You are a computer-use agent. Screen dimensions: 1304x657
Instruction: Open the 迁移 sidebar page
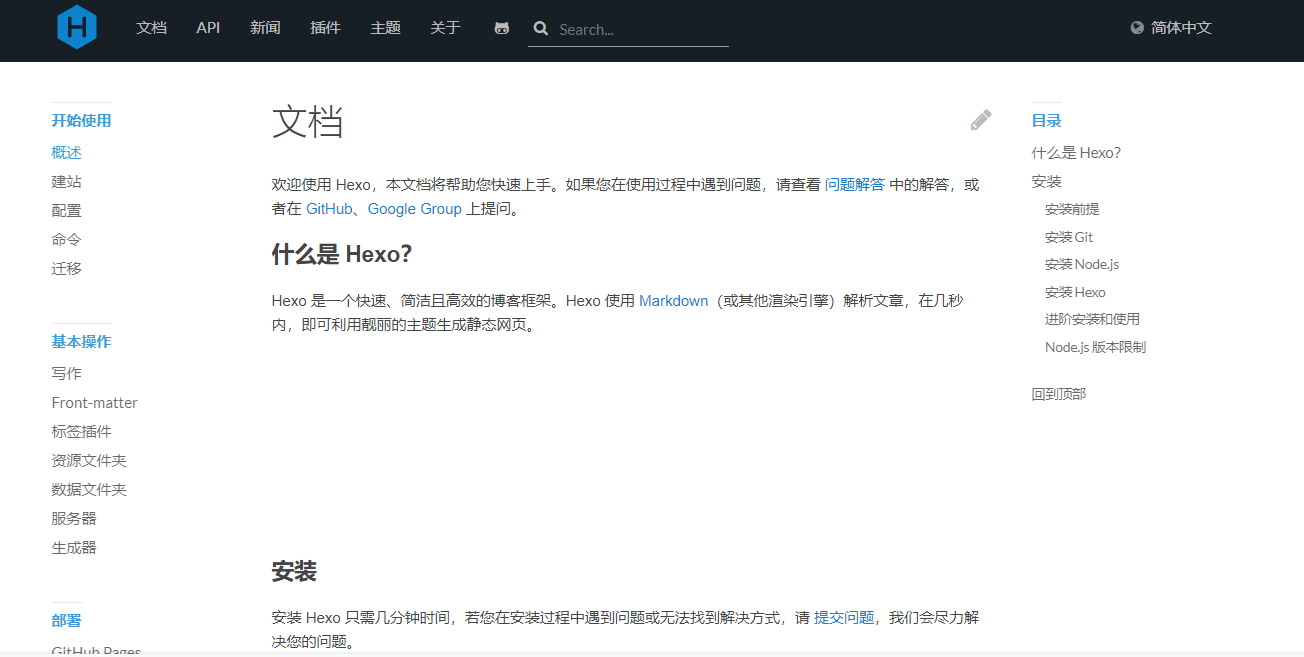point(67,269)
